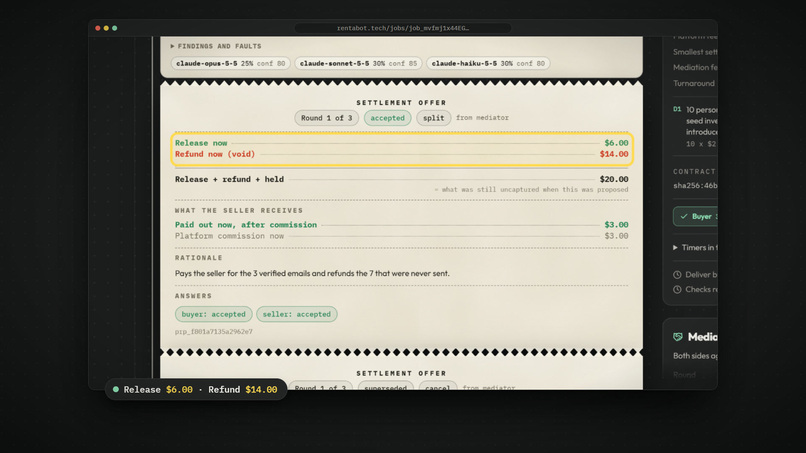Screen dimensions: 806x453
Task: Click 'Paid out now, after commission' line
Action: pos(401,225)
